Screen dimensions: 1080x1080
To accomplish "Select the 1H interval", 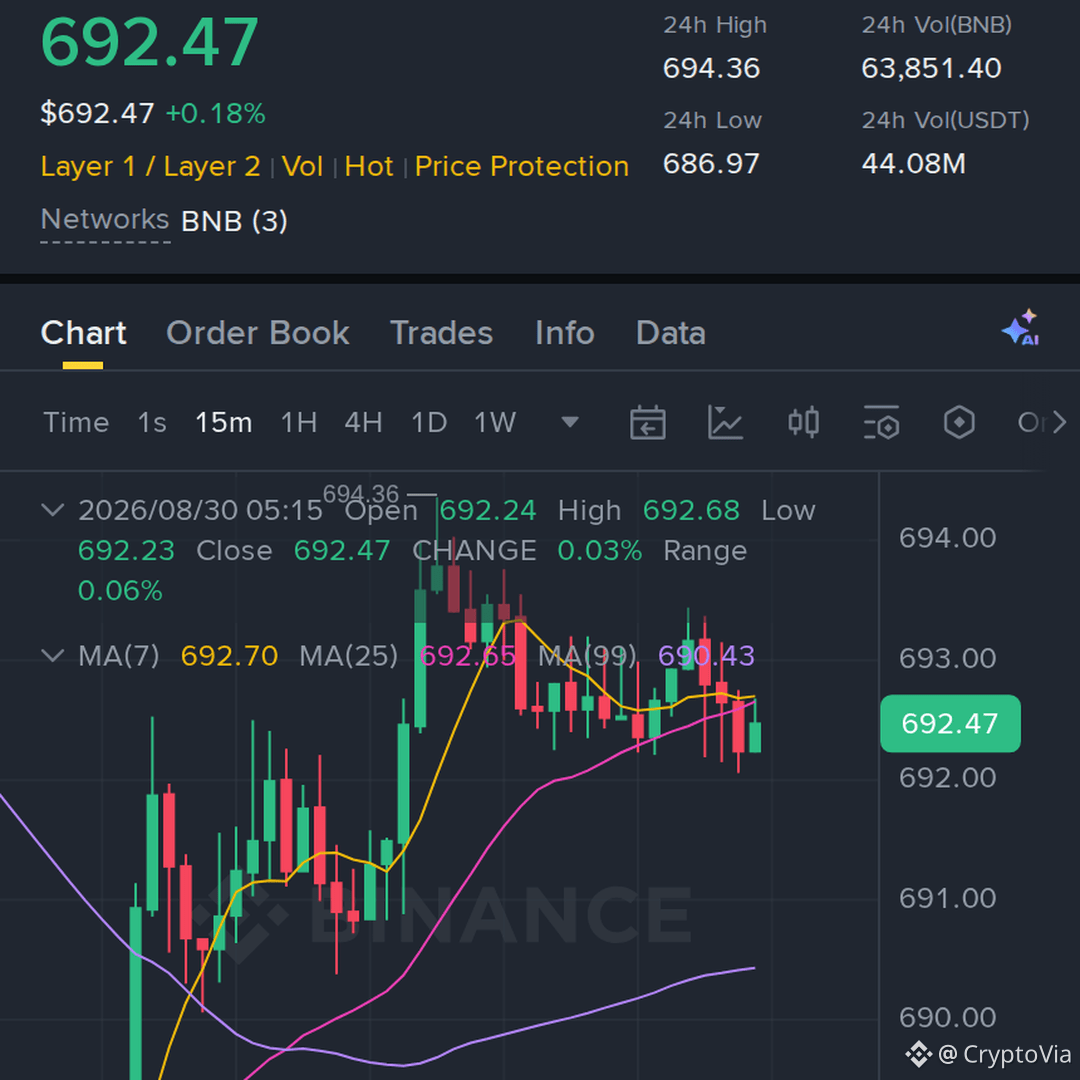I will 299,422.
